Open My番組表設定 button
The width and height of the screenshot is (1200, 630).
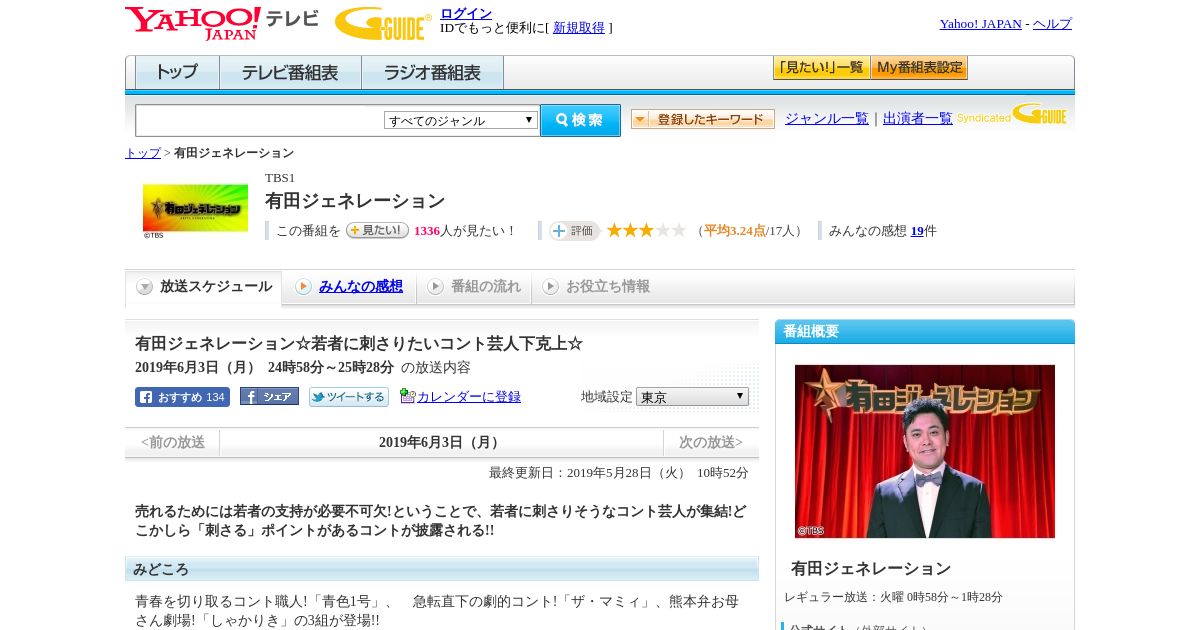click(919, 68)
